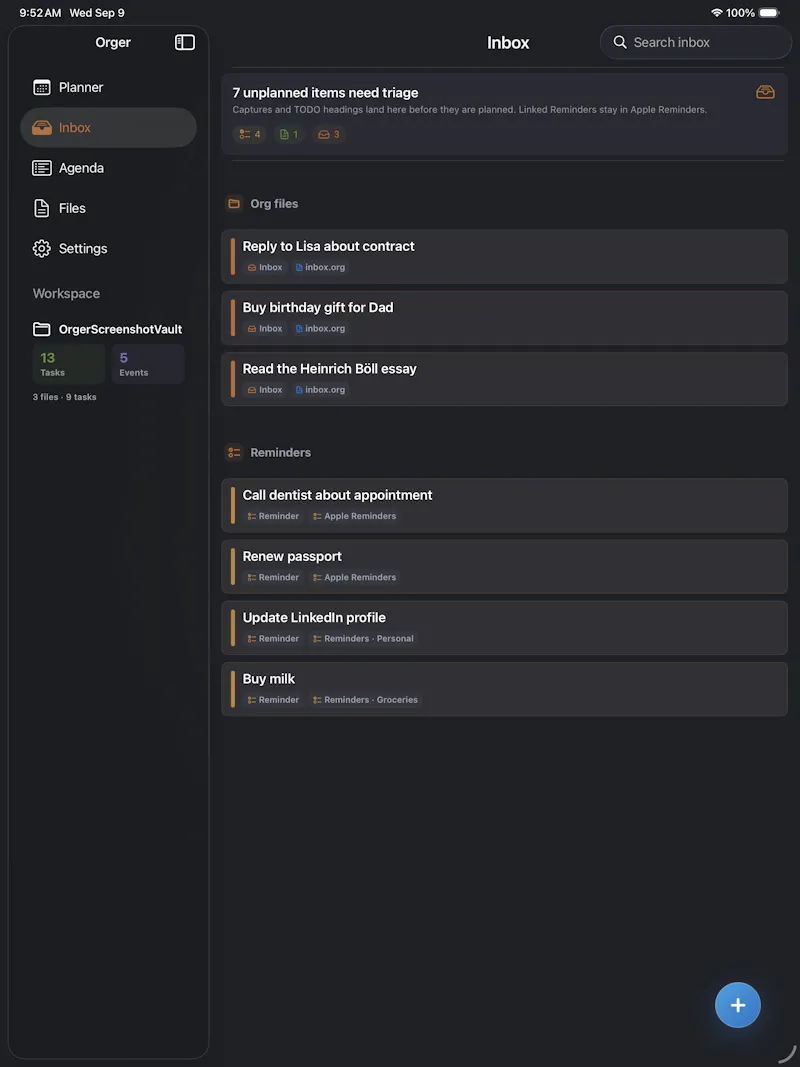Open the Buy milk item
This screenshot has height=1067, width=800.
pyautogui.click(x=505, y=689)
